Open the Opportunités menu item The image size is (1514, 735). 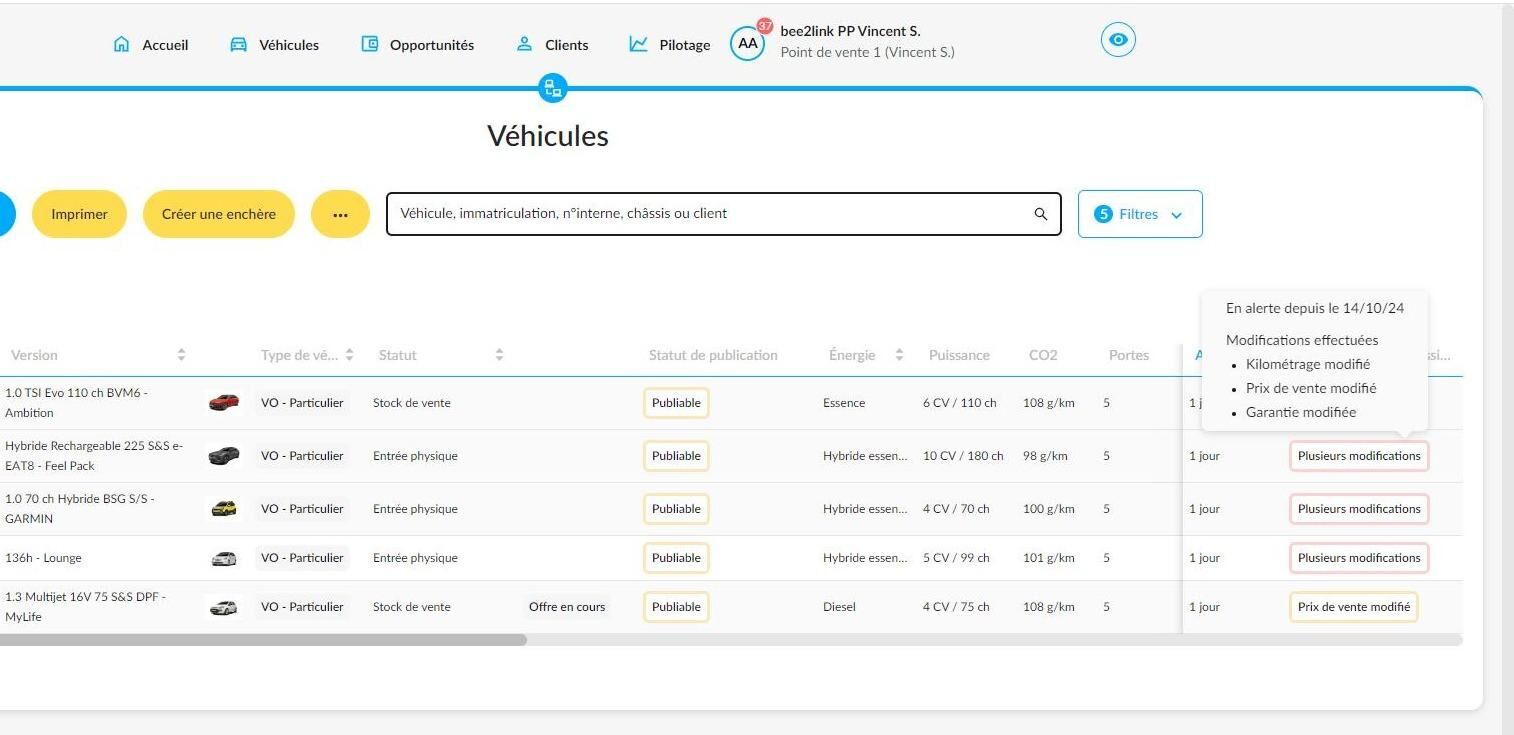pos(418,45)
